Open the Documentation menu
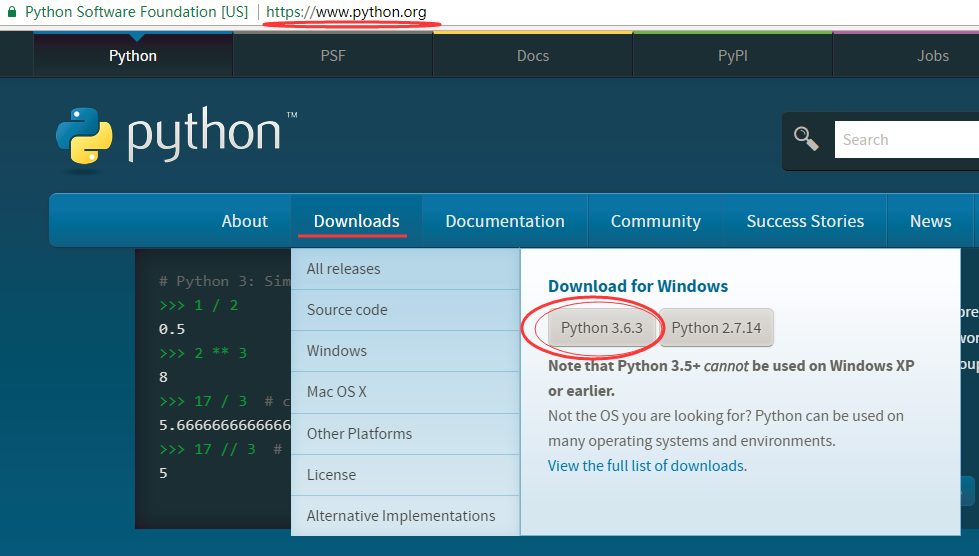979x556 pixels. point(505,221)
